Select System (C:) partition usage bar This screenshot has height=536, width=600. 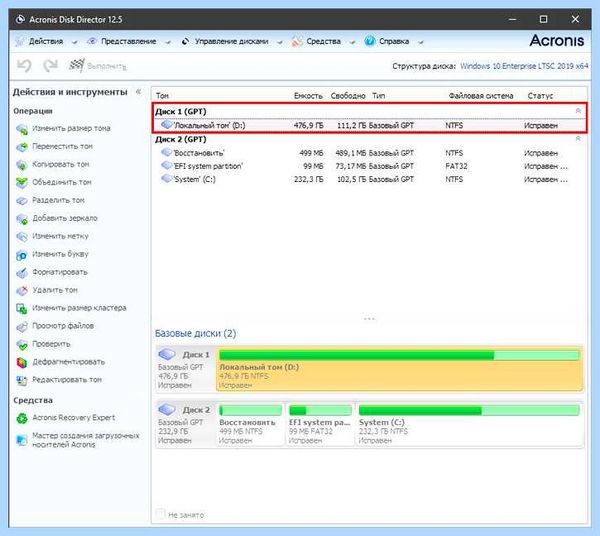(x=469, y=411)
